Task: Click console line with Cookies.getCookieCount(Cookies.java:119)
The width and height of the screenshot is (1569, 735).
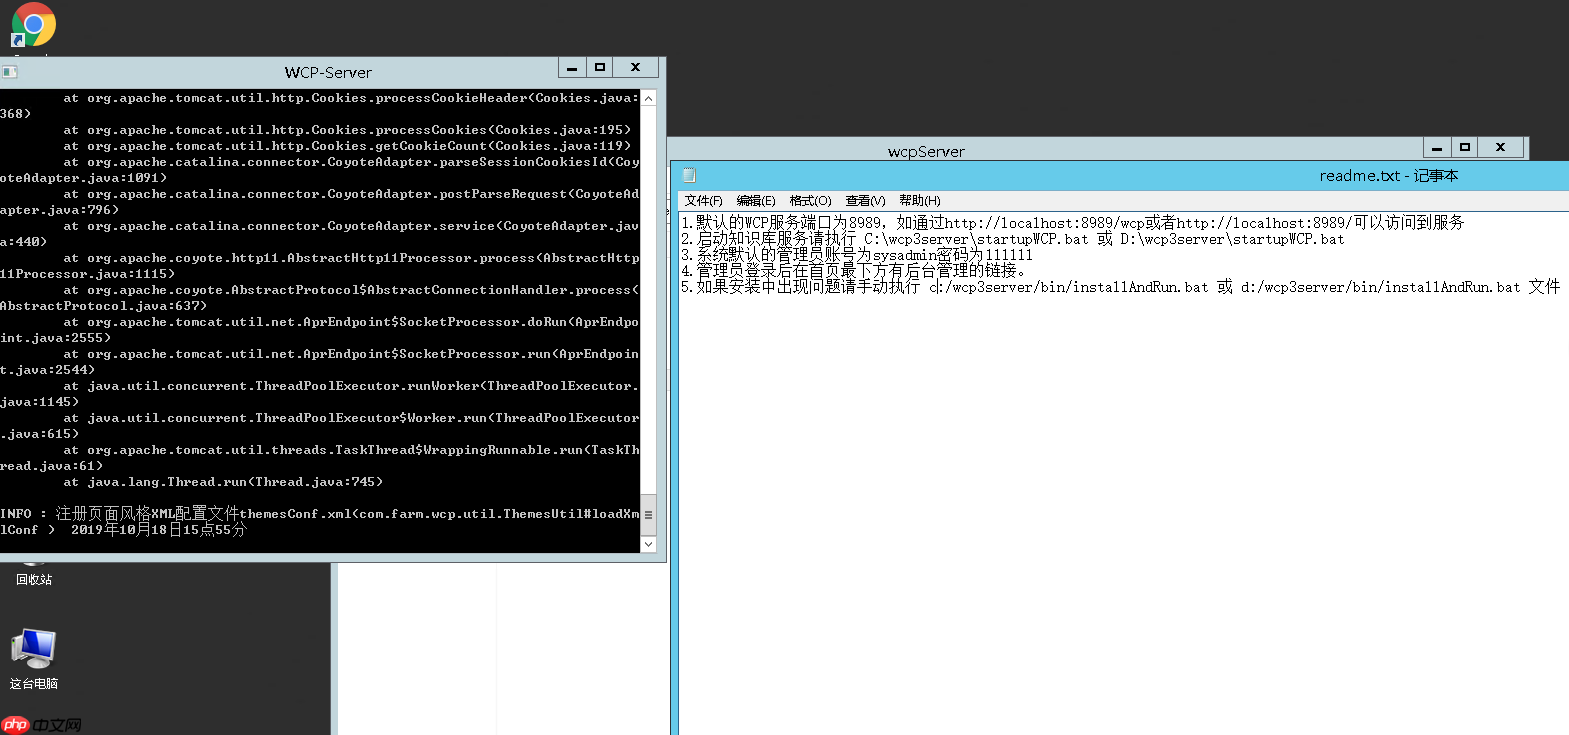Action: pos(347,146)
